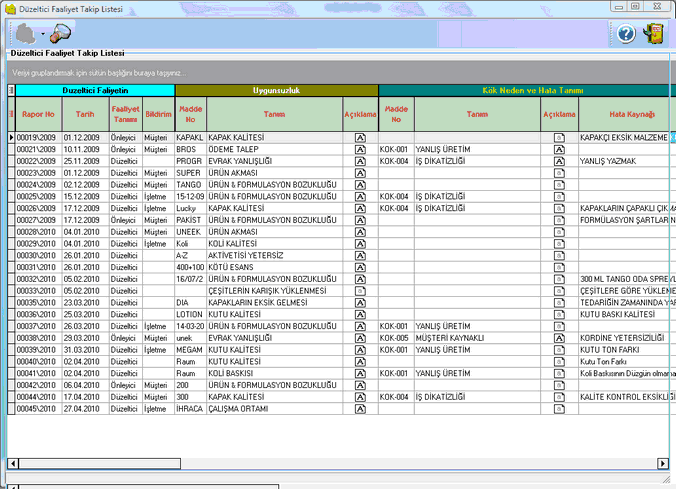This screenshot has height=489, width=676.
Task: Select the UNEEK madde no cell
Action: click(x=191, y=232)
